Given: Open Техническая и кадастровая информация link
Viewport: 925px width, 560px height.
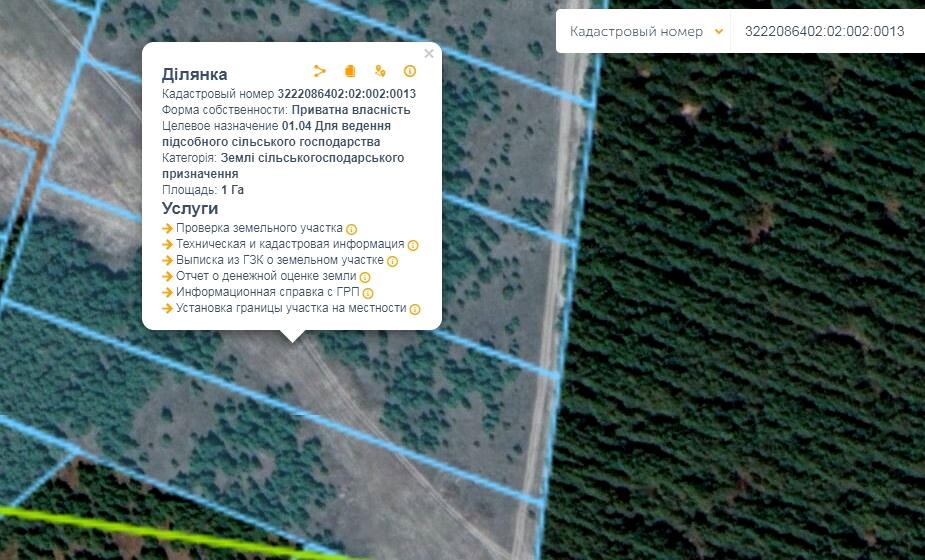Looking at the screenshot, I should (x=289, y=244).
